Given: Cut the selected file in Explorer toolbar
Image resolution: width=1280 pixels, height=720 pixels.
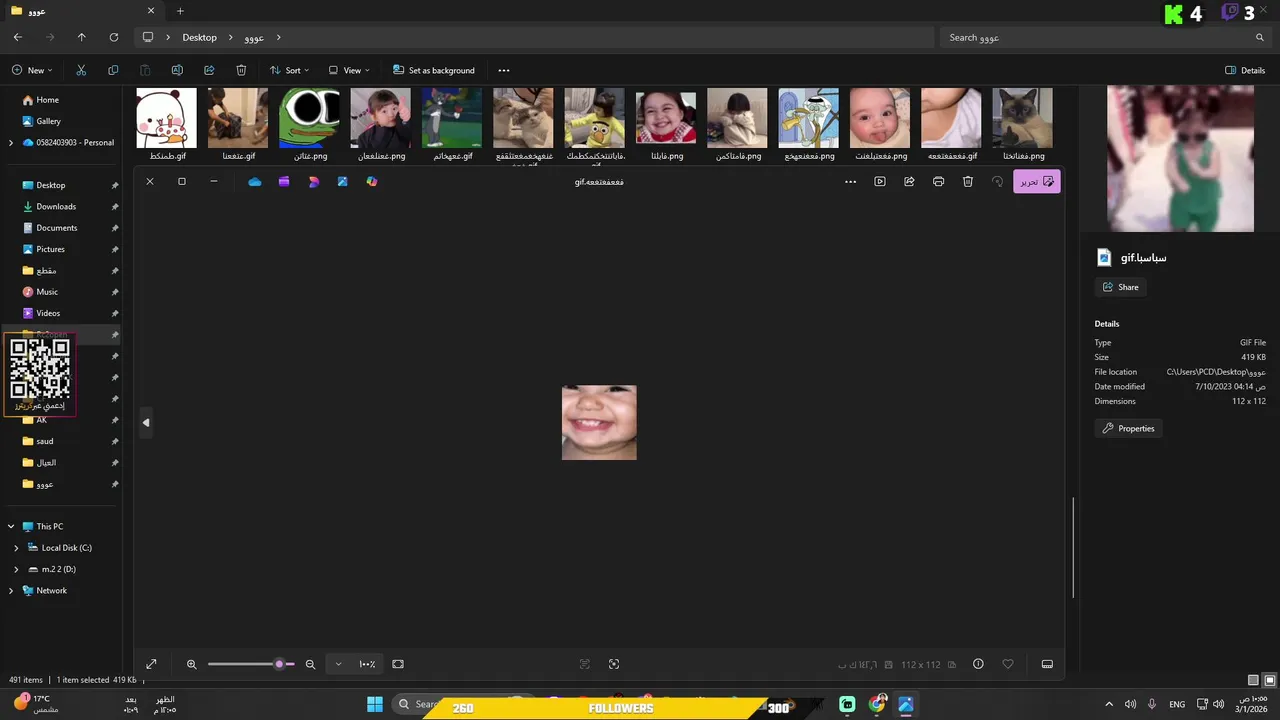Looking at the screenshot, I should pyautogui.click(x=81, y=70).
